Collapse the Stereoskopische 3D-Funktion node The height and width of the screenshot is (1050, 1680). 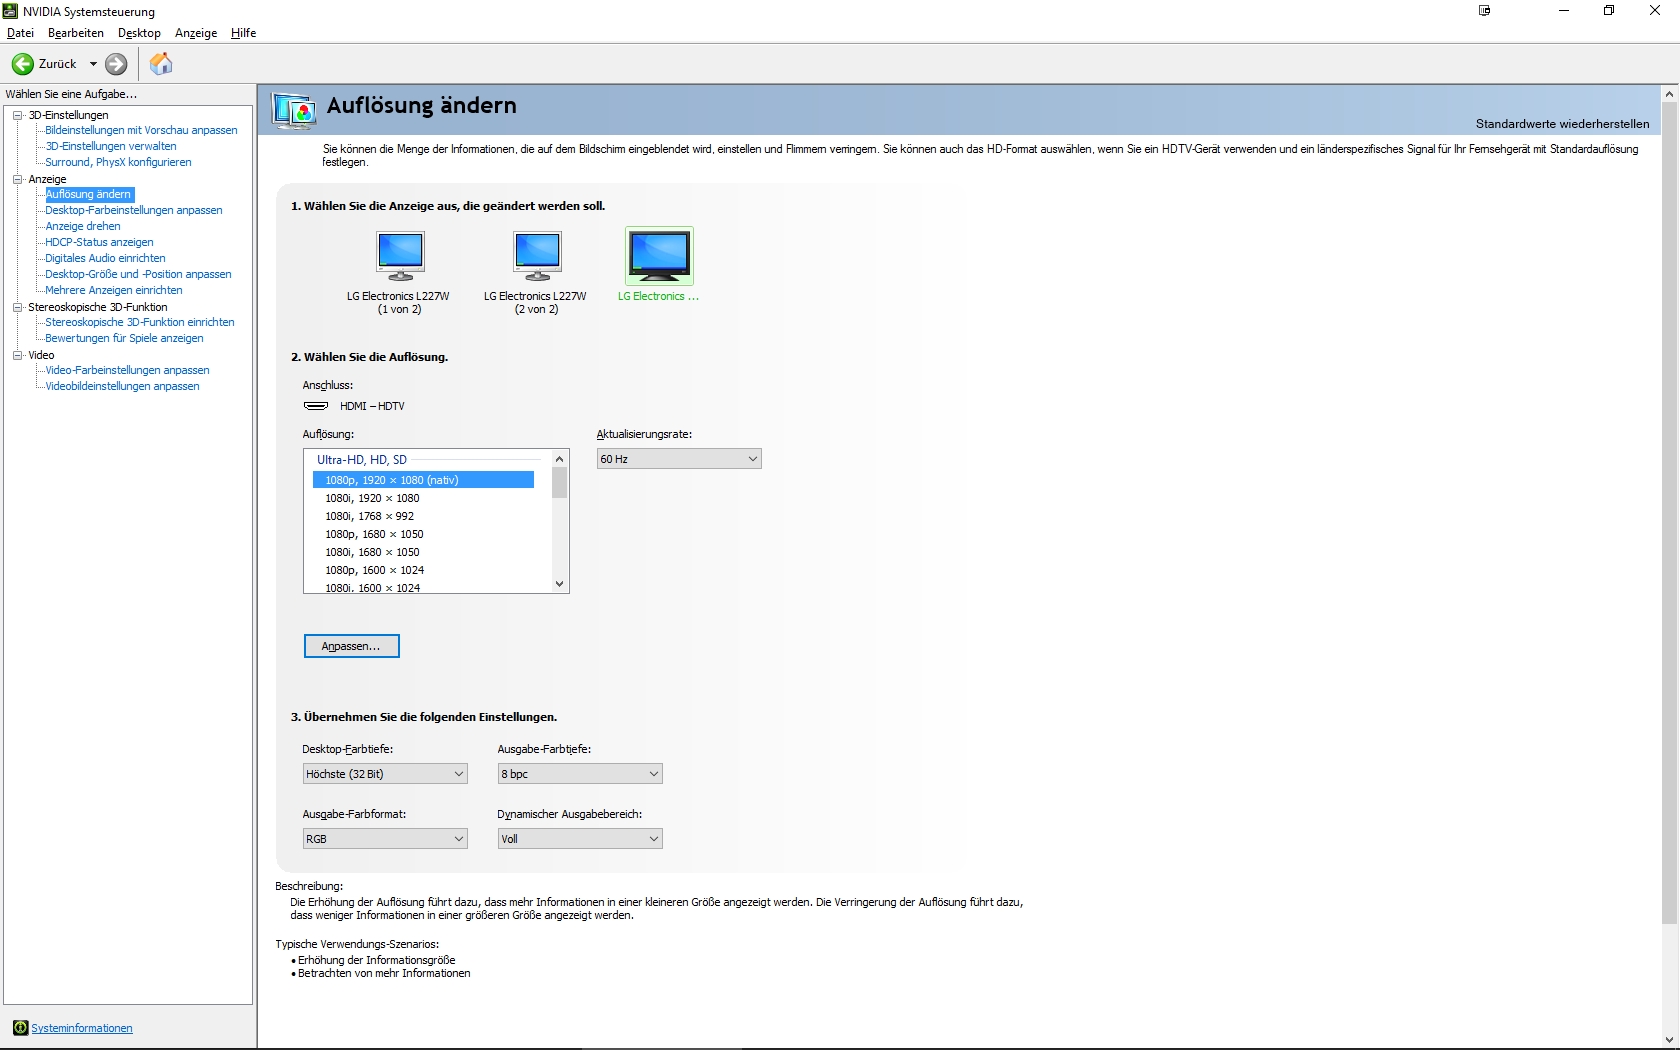(x=17, y=307)
